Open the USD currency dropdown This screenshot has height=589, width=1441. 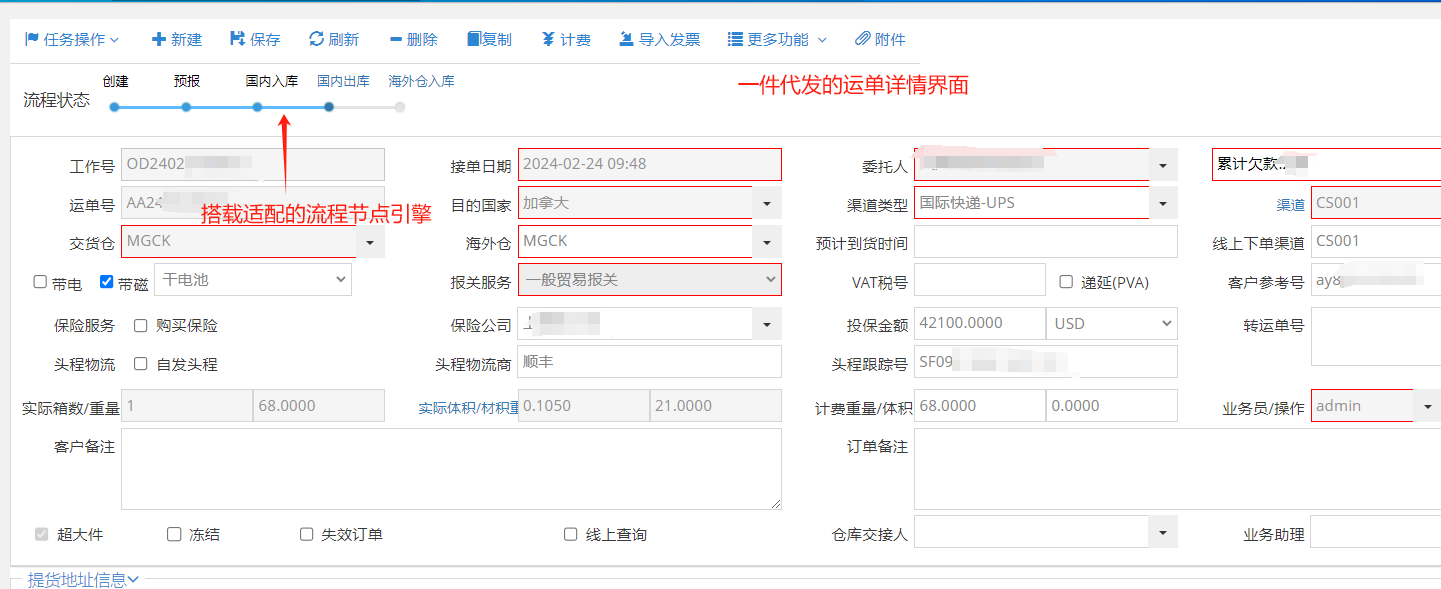[x=1112, y=324]
